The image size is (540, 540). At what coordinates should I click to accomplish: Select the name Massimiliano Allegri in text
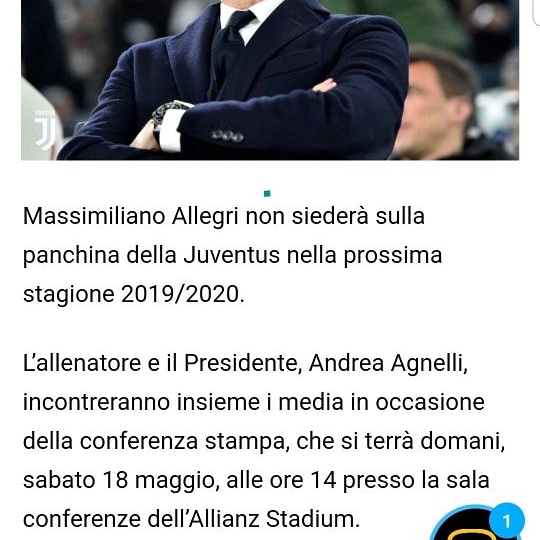coord(131,217)
